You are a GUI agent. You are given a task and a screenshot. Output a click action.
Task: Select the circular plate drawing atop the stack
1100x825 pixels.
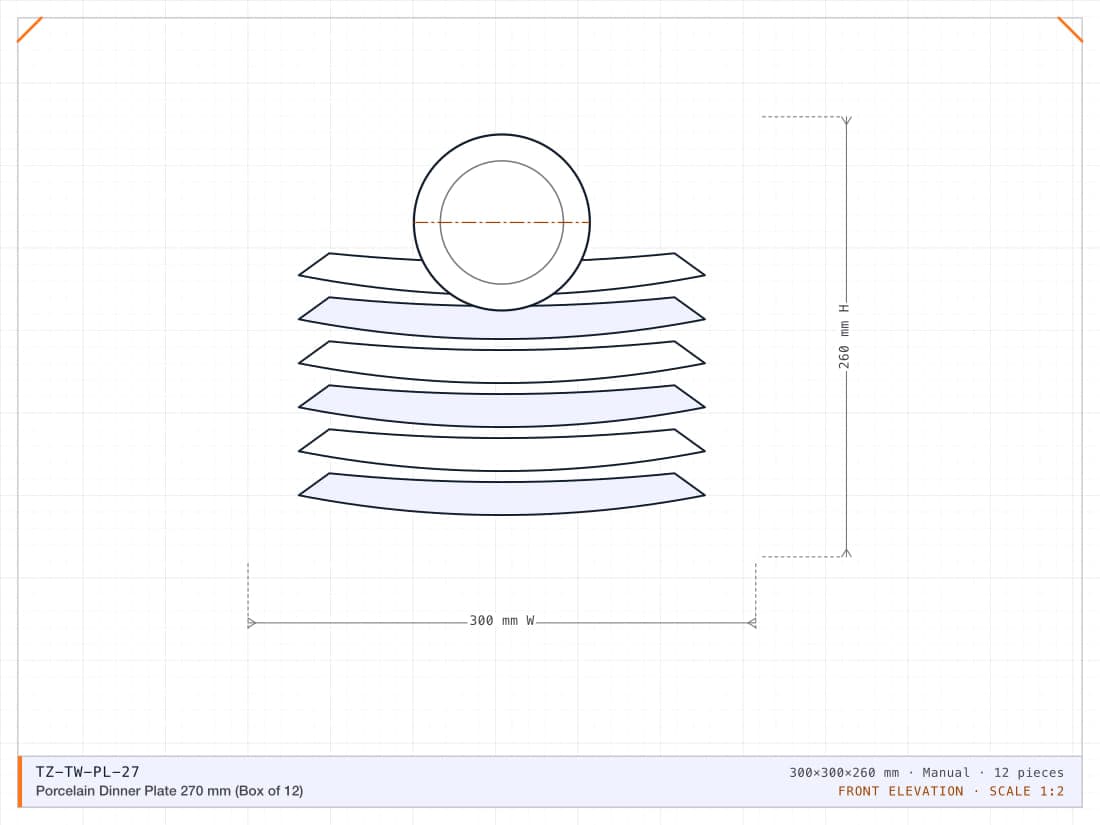pos(502,222)
